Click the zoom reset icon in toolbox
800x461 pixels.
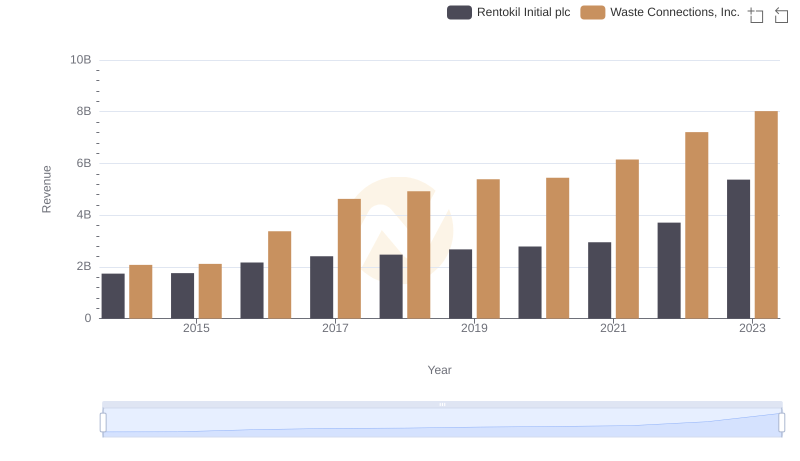pyautogui.click(x=781, y=15)
